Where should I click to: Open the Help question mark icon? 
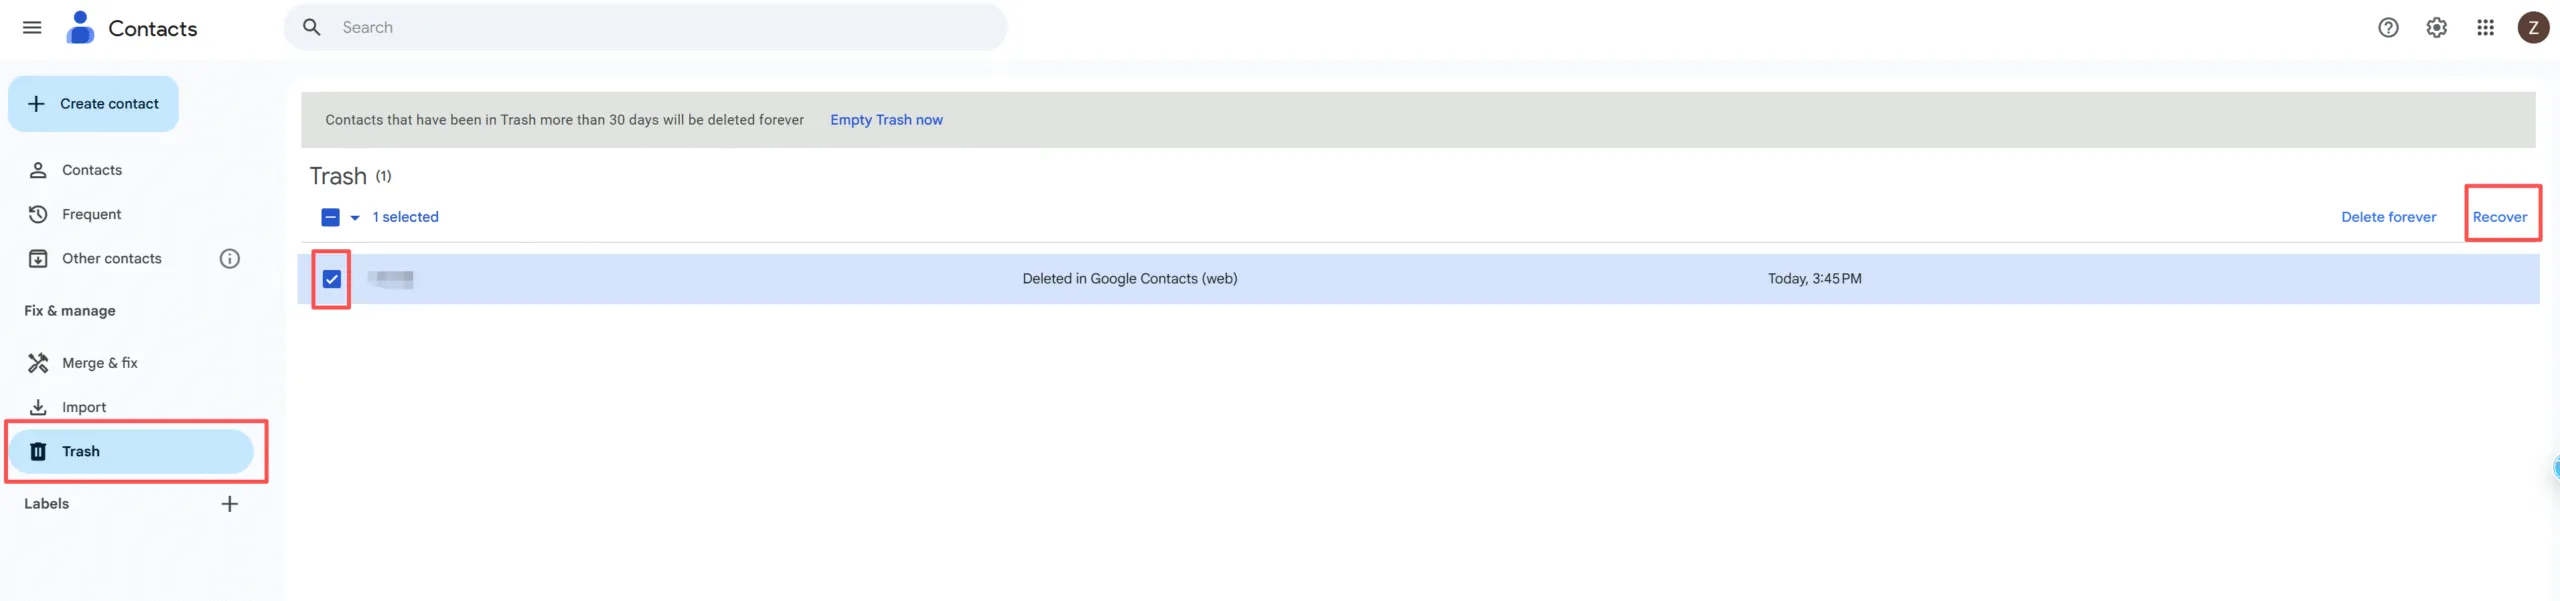point(2388,28)
